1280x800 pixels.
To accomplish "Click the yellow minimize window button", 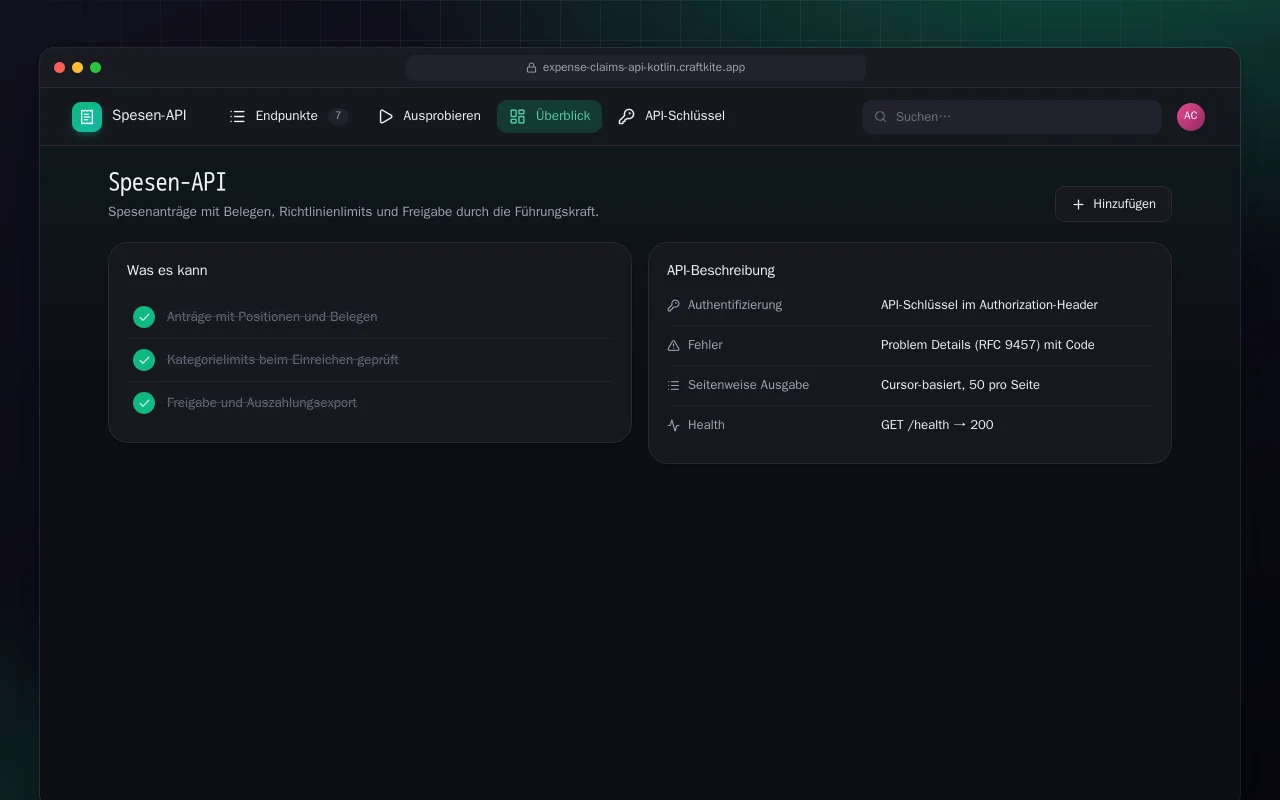I will coord(77,68).
